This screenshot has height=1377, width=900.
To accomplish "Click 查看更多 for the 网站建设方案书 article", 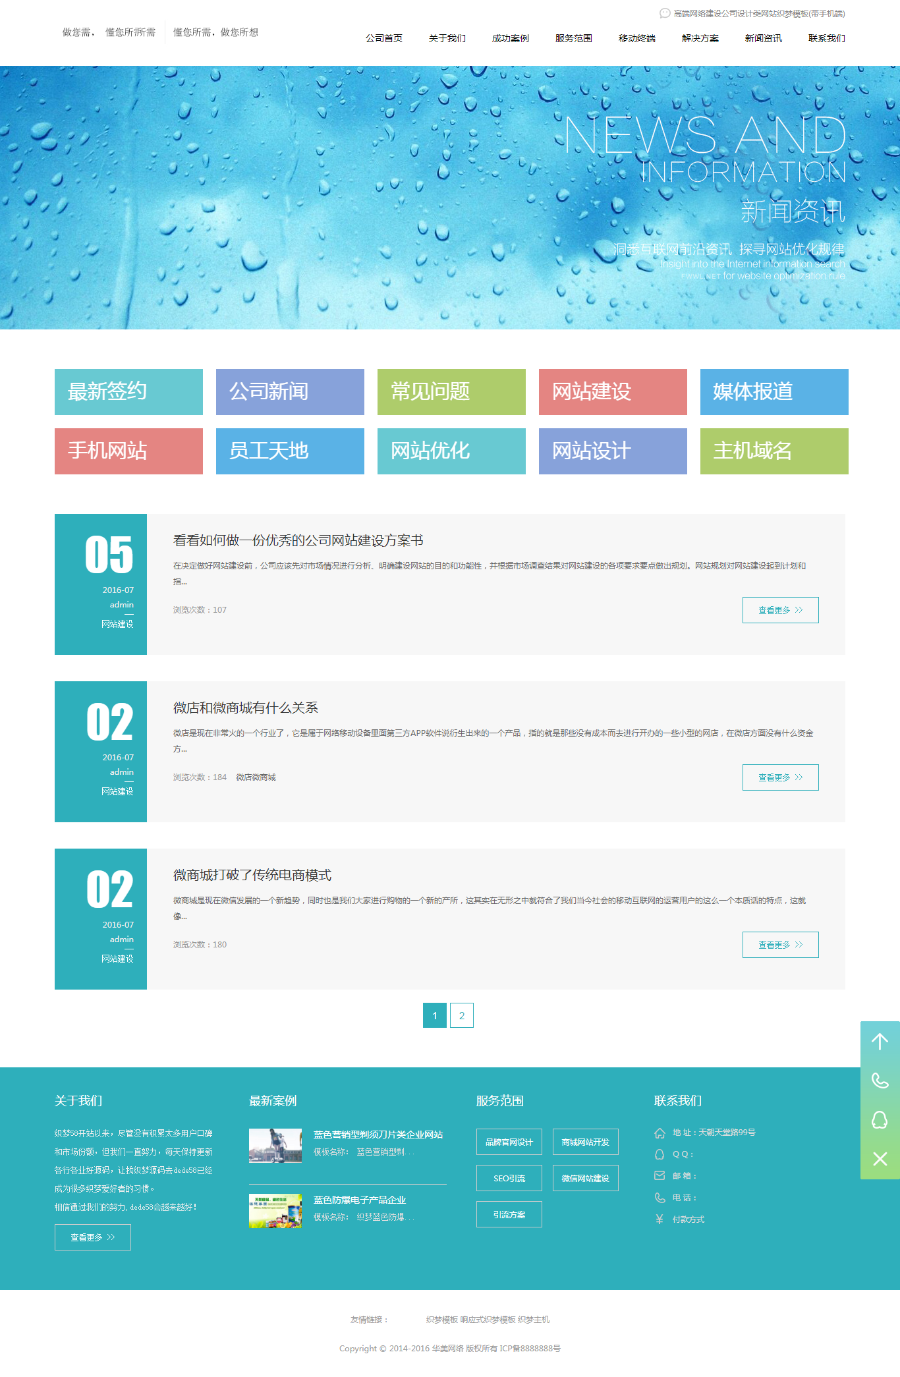I will point(781,610).
